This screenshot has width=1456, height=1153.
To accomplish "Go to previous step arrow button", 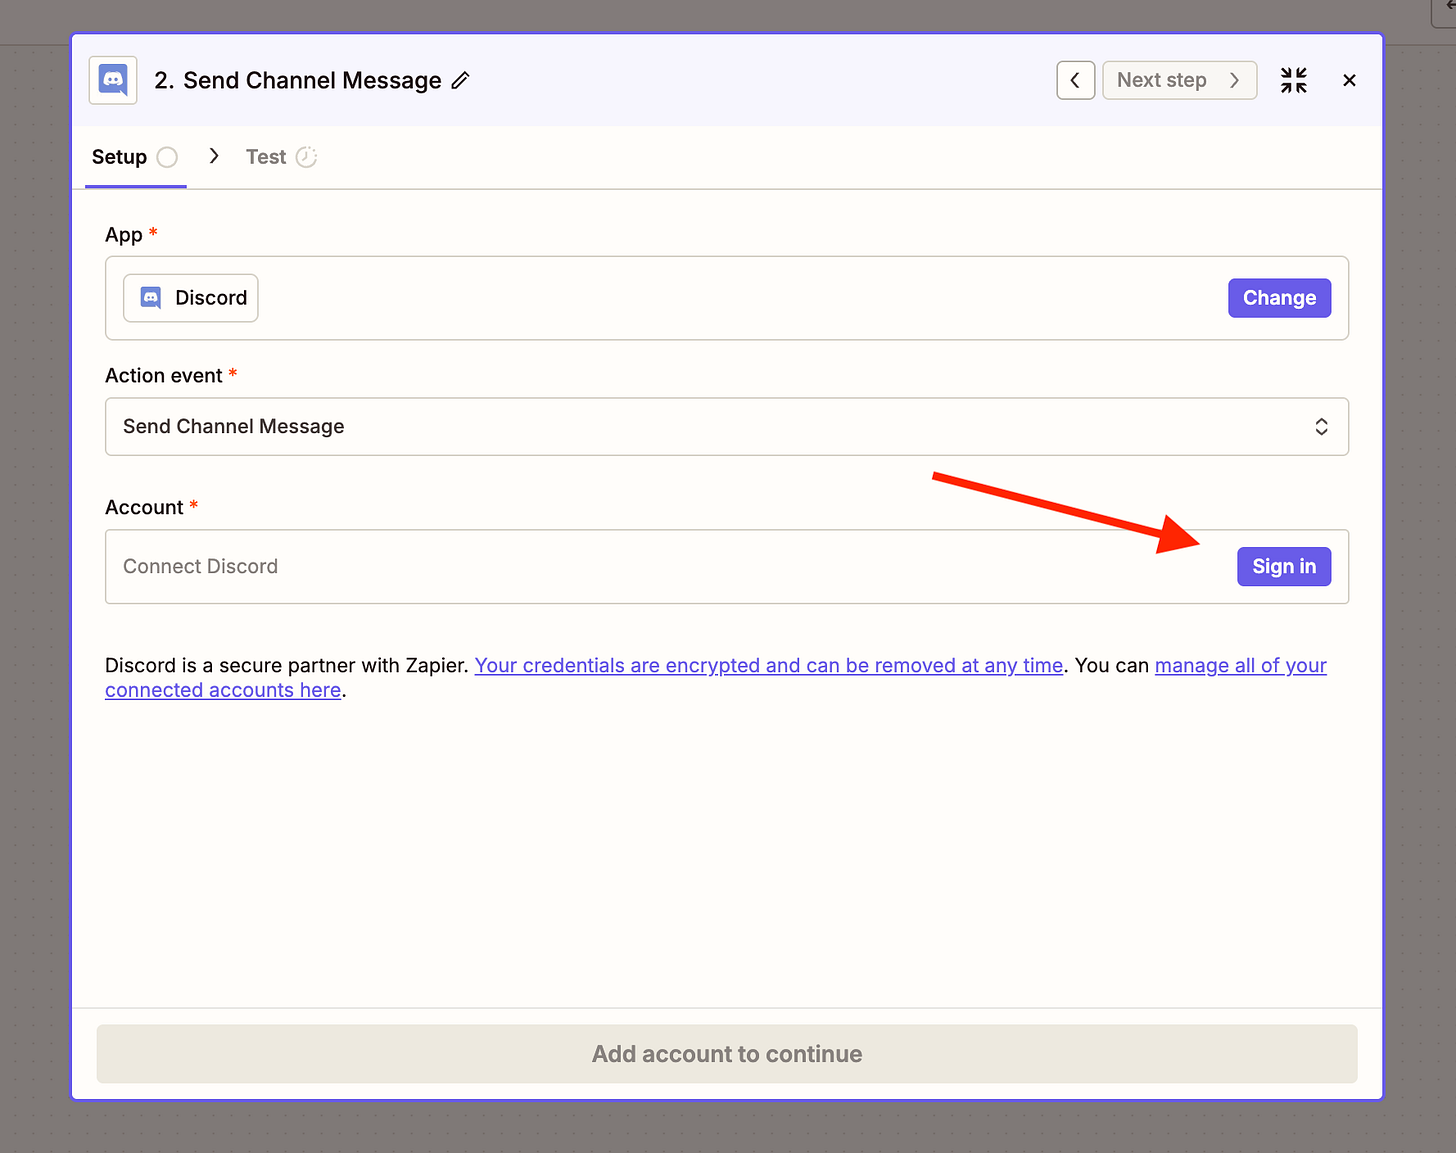I will tap(1076, 80).
